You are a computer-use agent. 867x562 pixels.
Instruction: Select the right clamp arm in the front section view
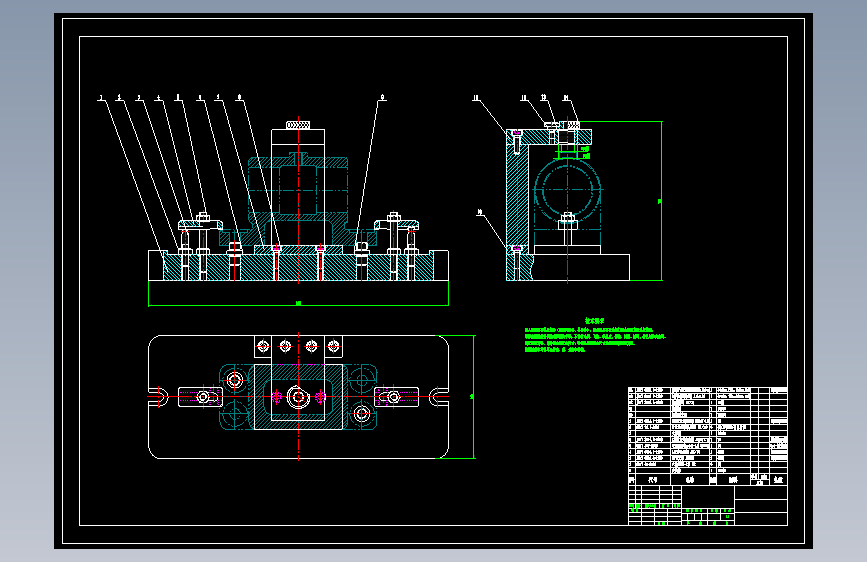coord(396,224)
